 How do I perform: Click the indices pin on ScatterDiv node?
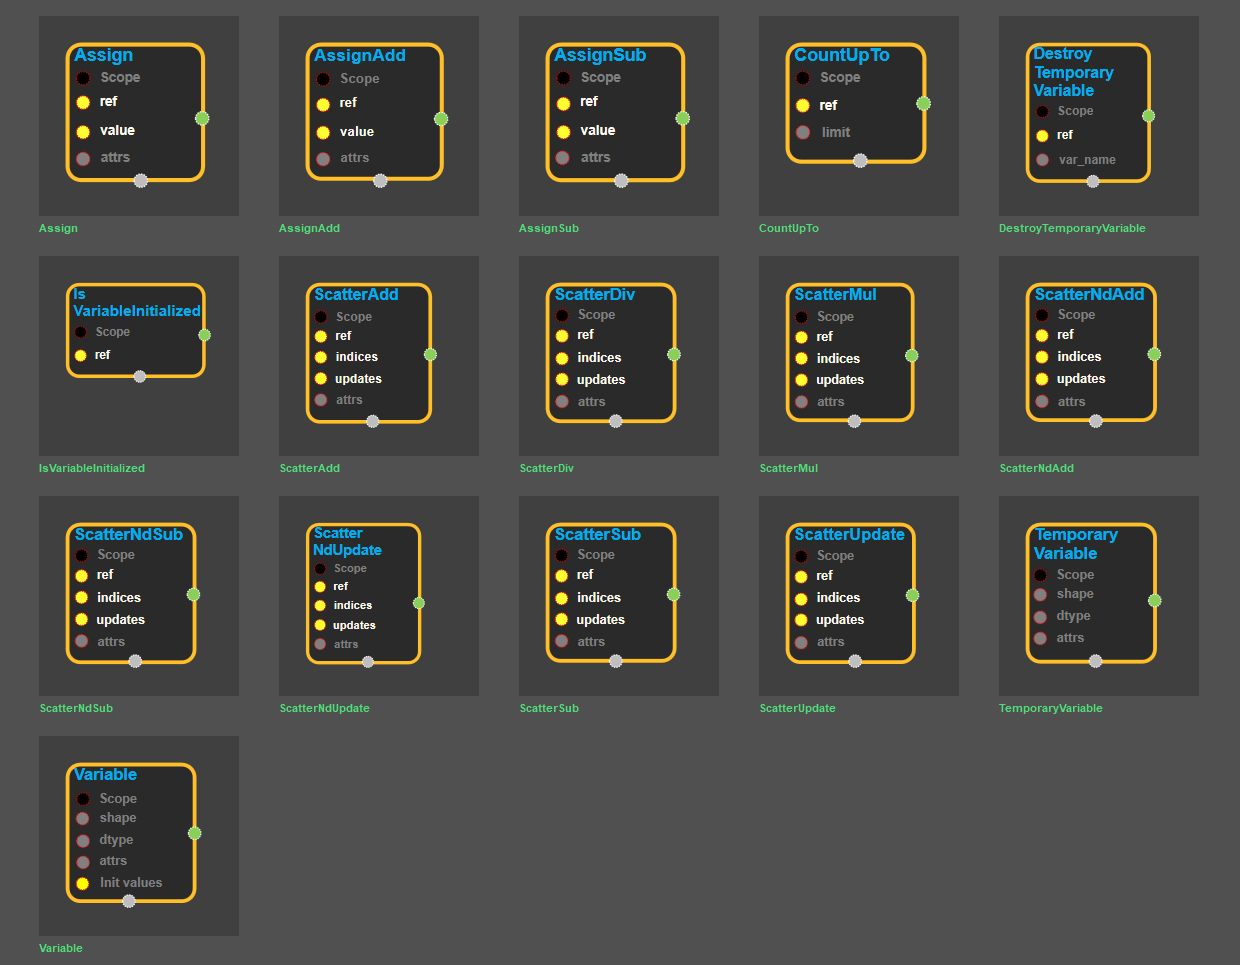[x=562, y=358]
